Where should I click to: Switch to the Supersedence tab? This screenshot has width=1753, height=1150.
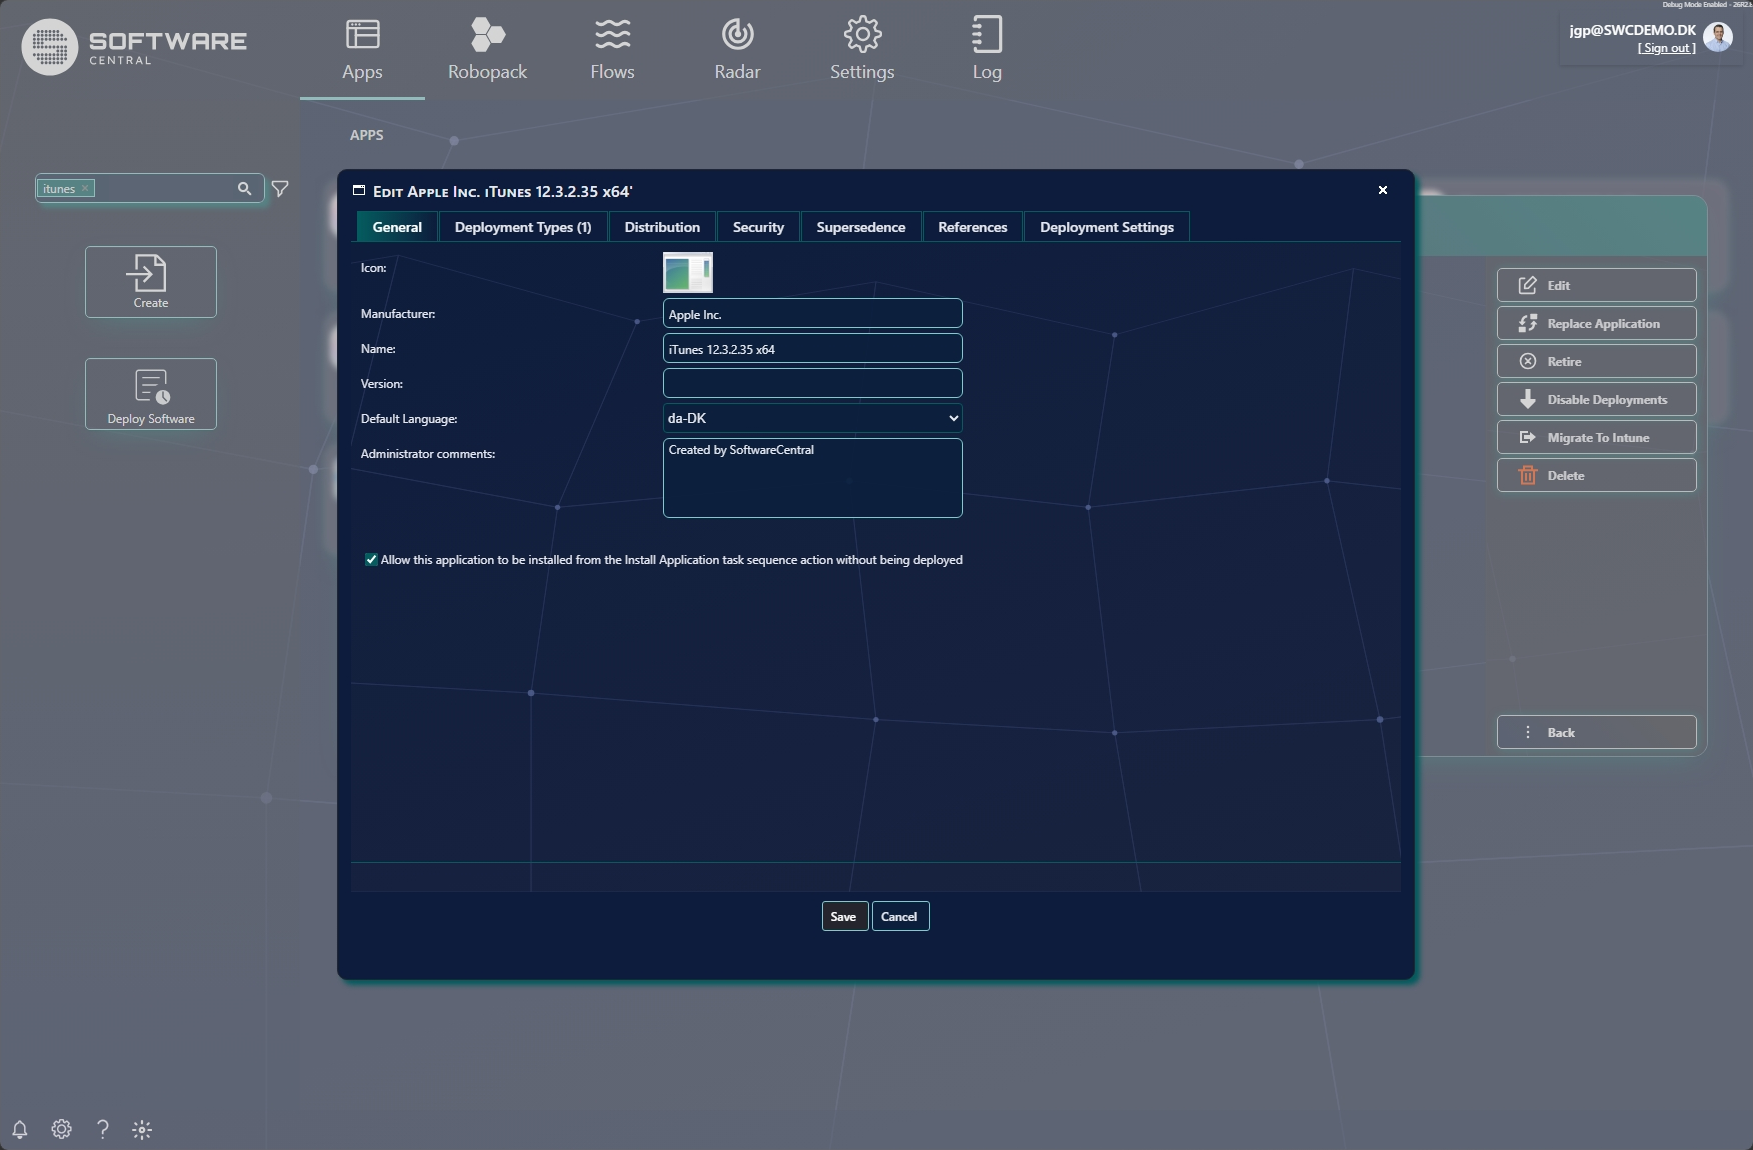click(861, 227)
